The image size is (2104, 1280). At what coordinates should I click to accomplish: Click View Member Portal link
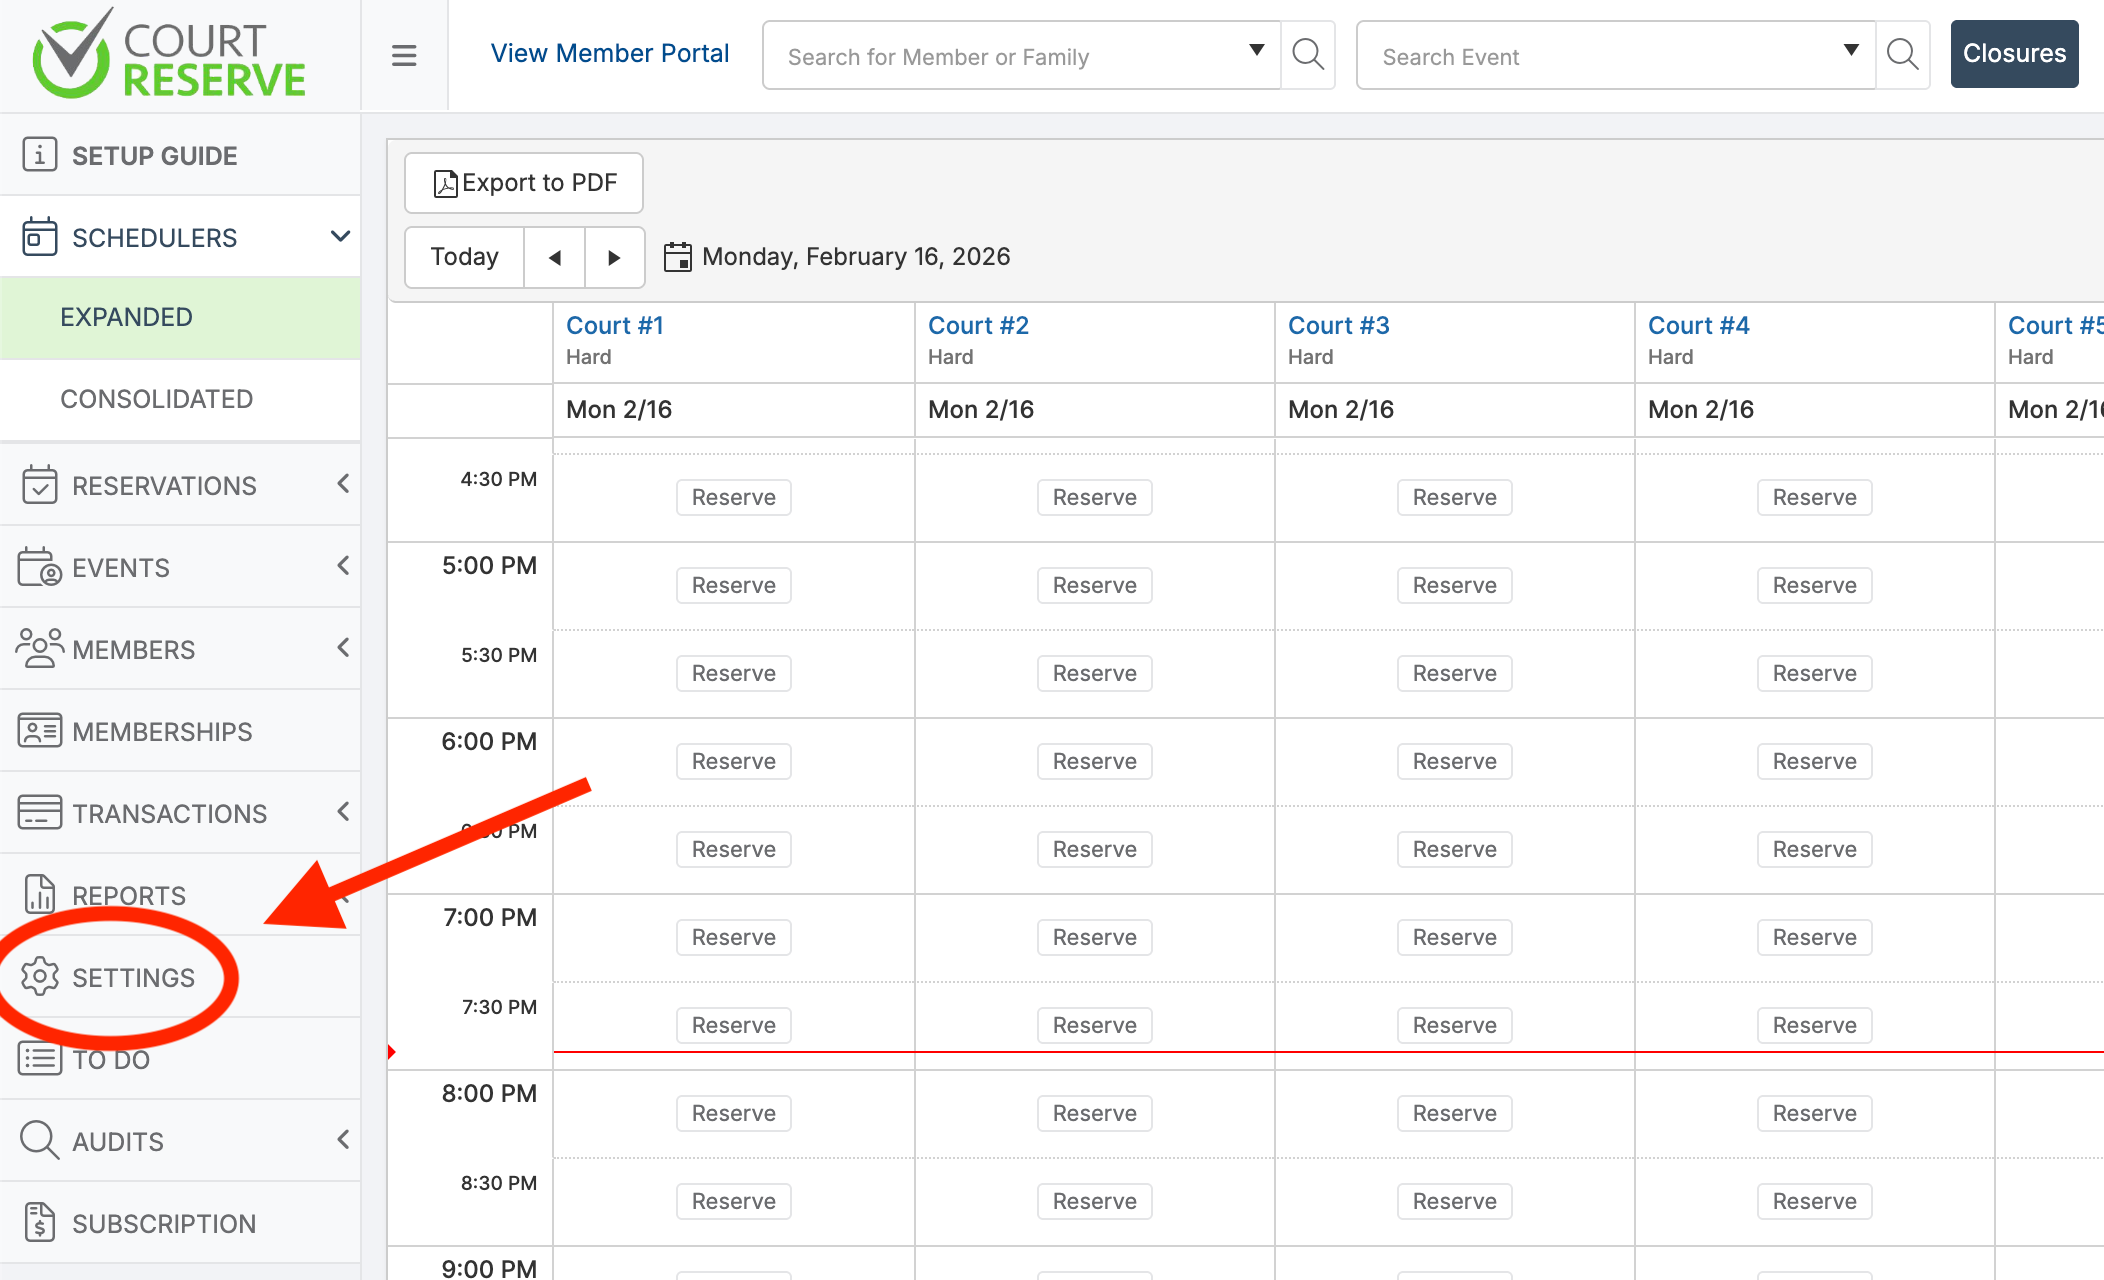pyautogui.click(x=610, y=54)
